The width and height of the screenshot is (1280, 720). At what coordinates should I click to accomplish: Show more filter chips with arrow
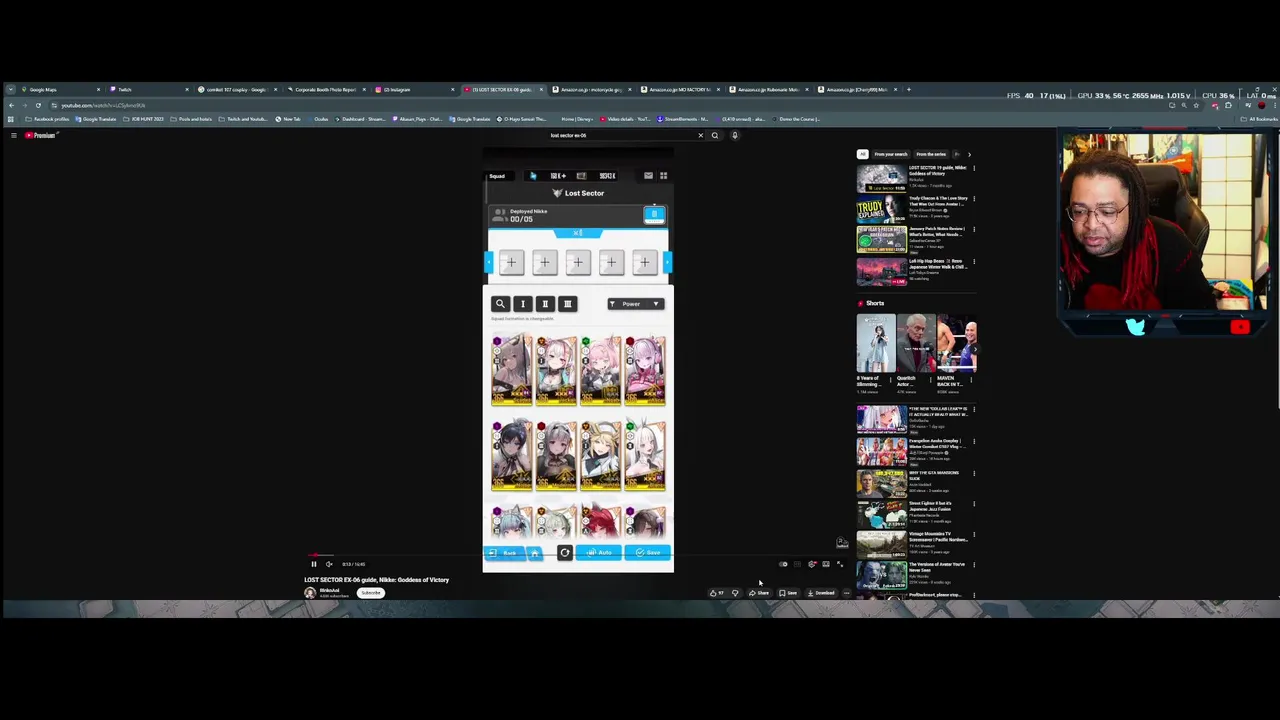968,154
